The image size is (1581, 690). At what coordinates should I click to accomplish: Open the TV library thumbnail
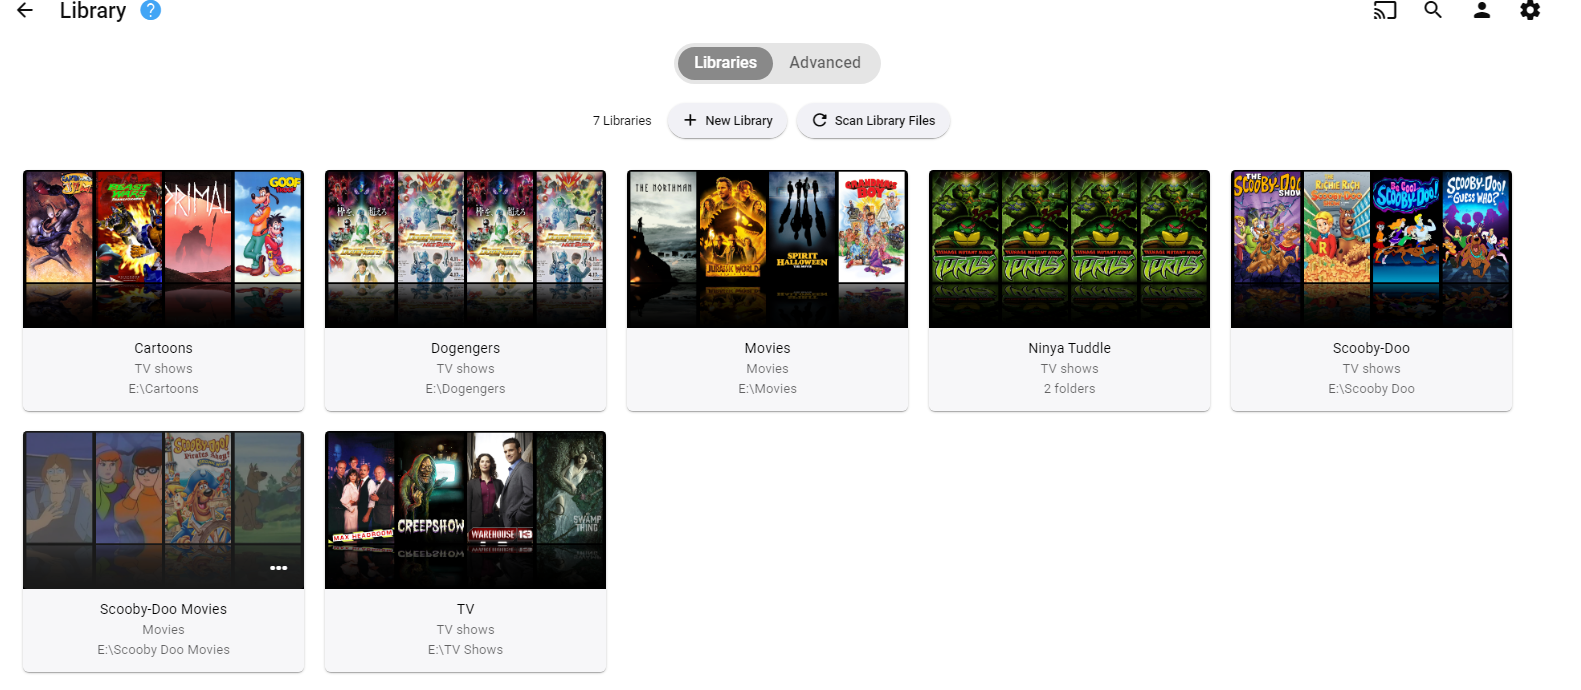(465, 510)
